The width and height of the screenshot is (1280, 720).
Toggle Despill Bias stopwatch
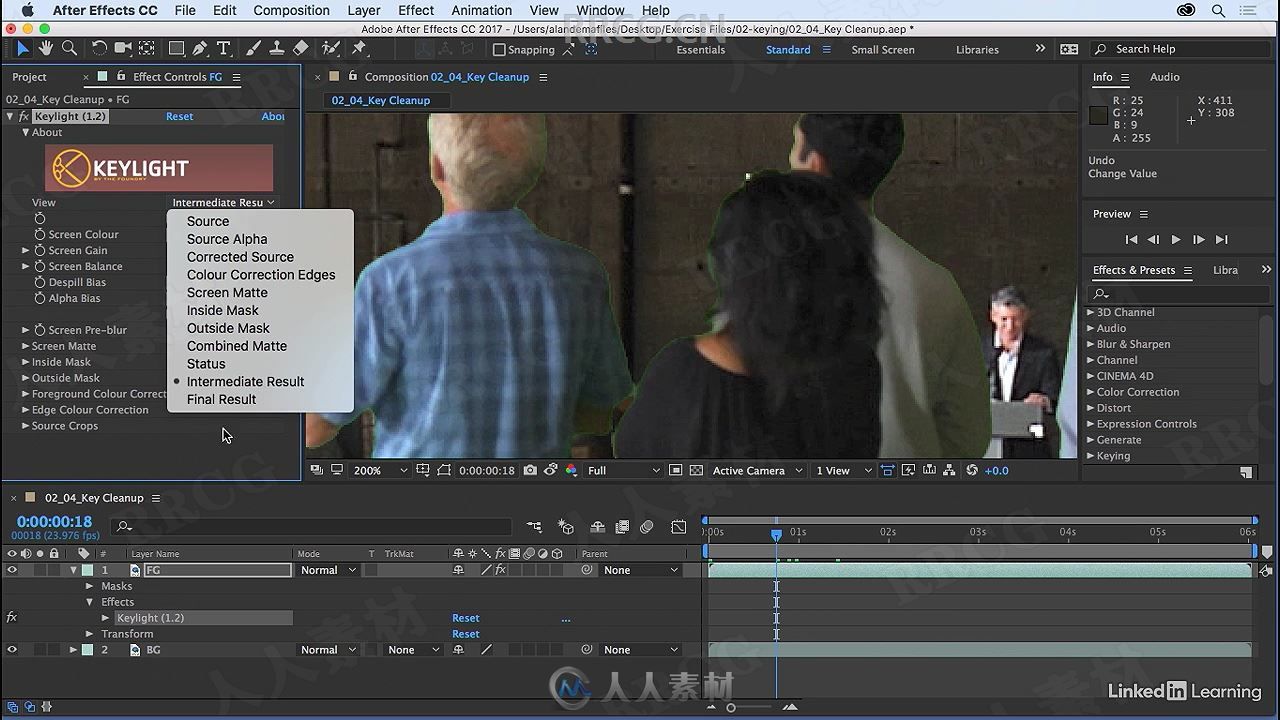(40, 282)
